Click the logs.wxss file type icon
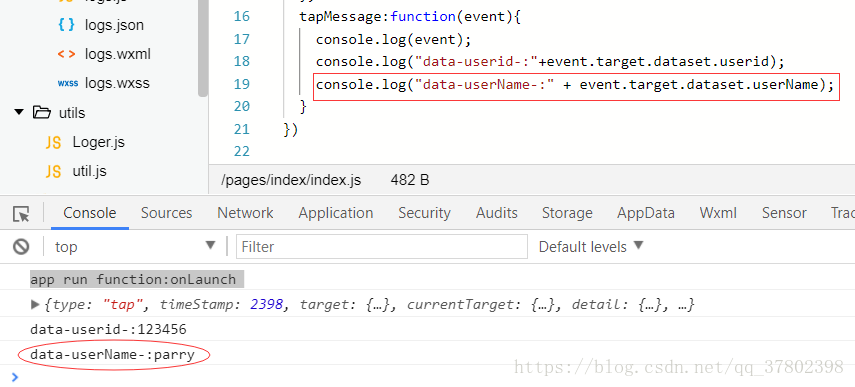Screen dimensions: 855x387 pyautogui.click(x=68, y=84)
